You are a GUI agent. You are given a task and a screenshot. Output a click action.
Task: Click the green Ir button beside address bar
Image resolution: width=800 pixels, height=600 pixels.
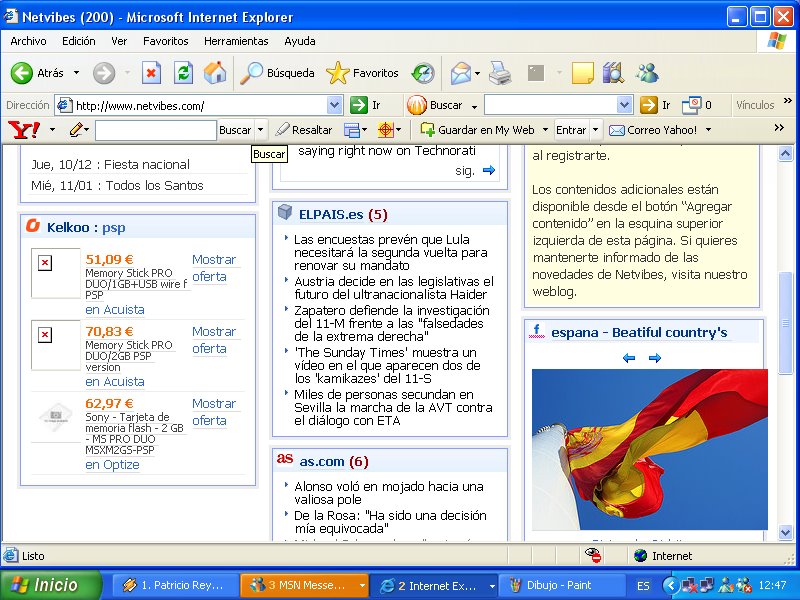(x=365, y=105)
